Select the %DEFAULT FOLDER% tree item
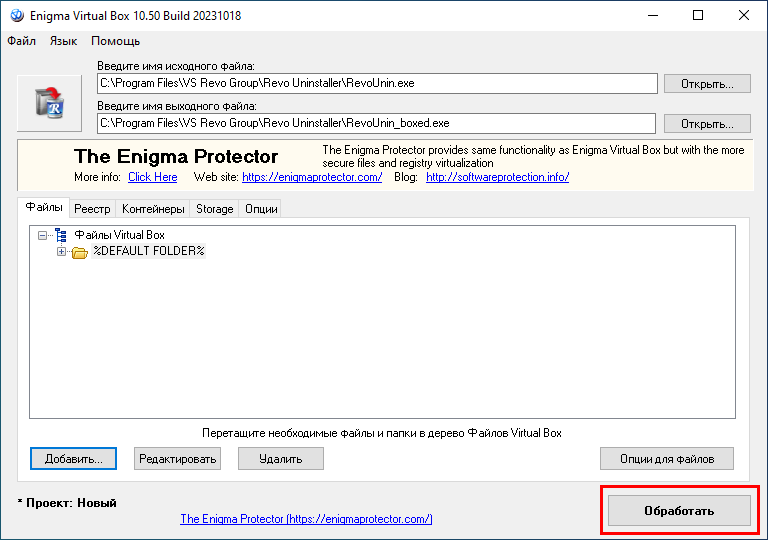This screenshot has height=540, width=768. pyautogui.click(x=148, y=251)
